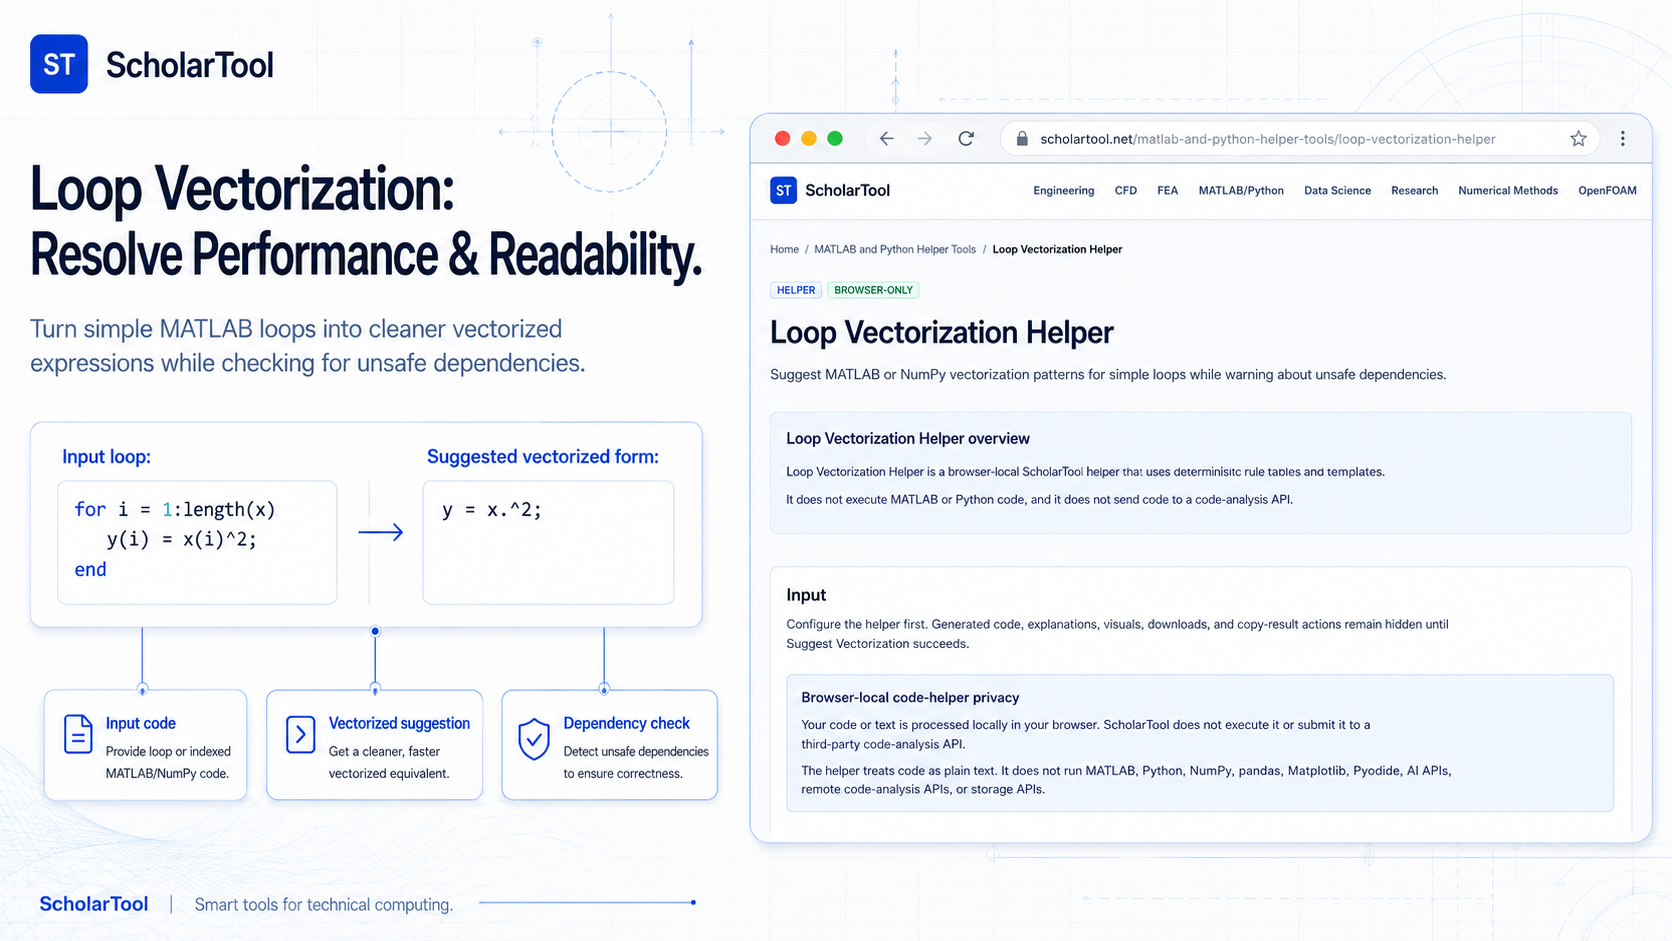Click the code line 'for i = 1:length(x)'
The image size is (1672, 941).
[x=175, y=510]
